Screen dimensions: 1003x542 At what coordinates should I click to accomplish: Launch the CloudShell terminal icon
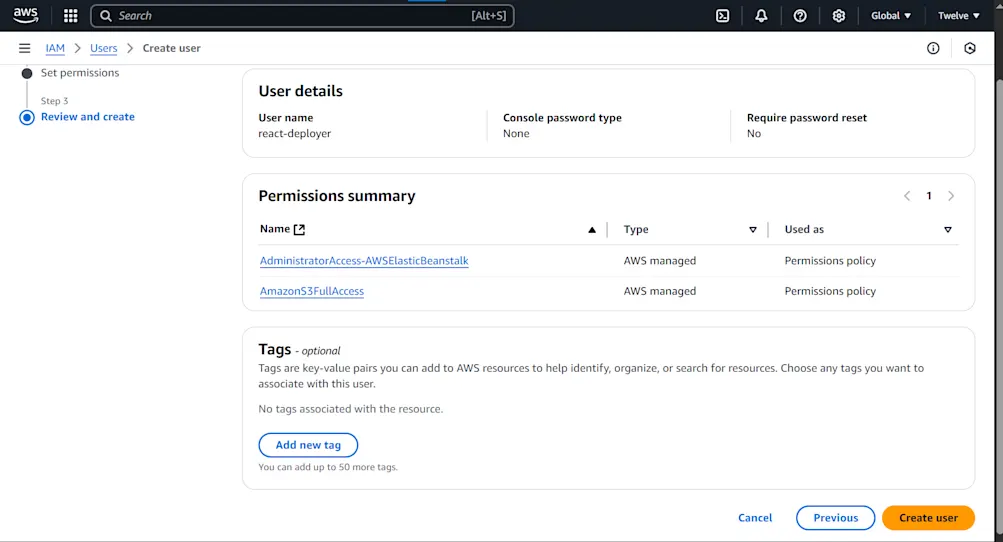click(x=723, y=16)
